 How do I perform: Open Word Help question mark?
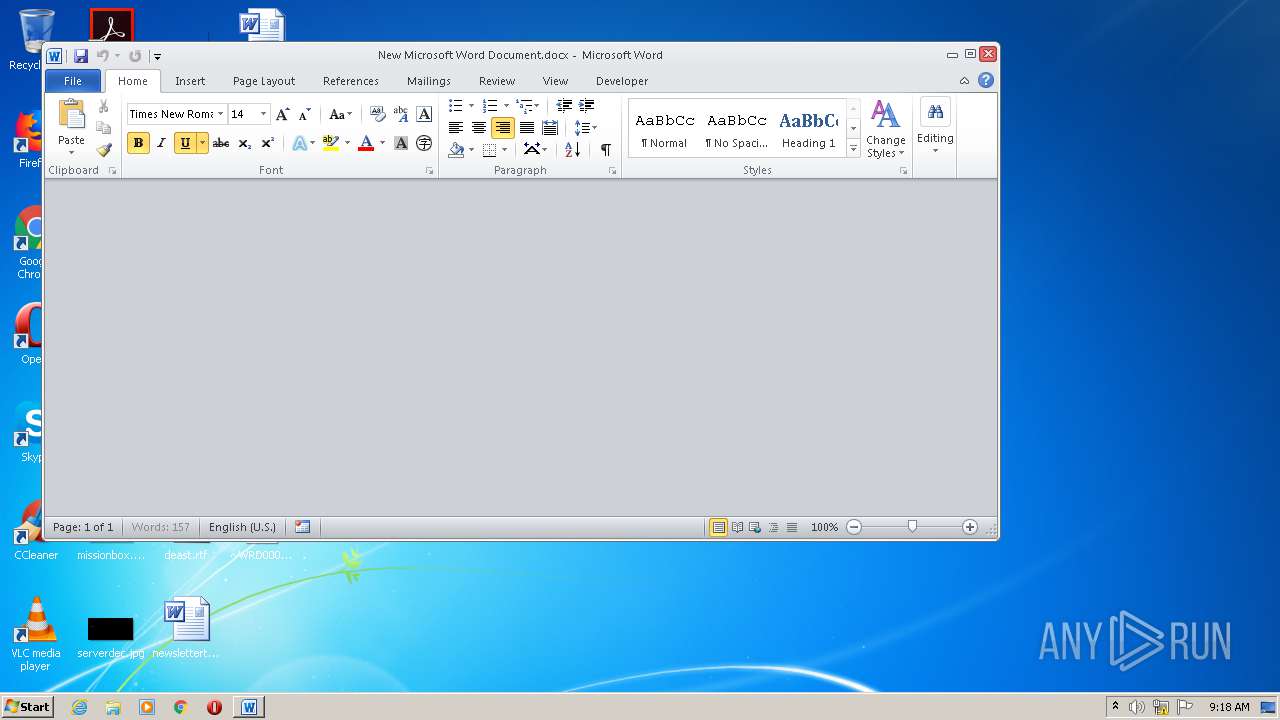point(986,80)
